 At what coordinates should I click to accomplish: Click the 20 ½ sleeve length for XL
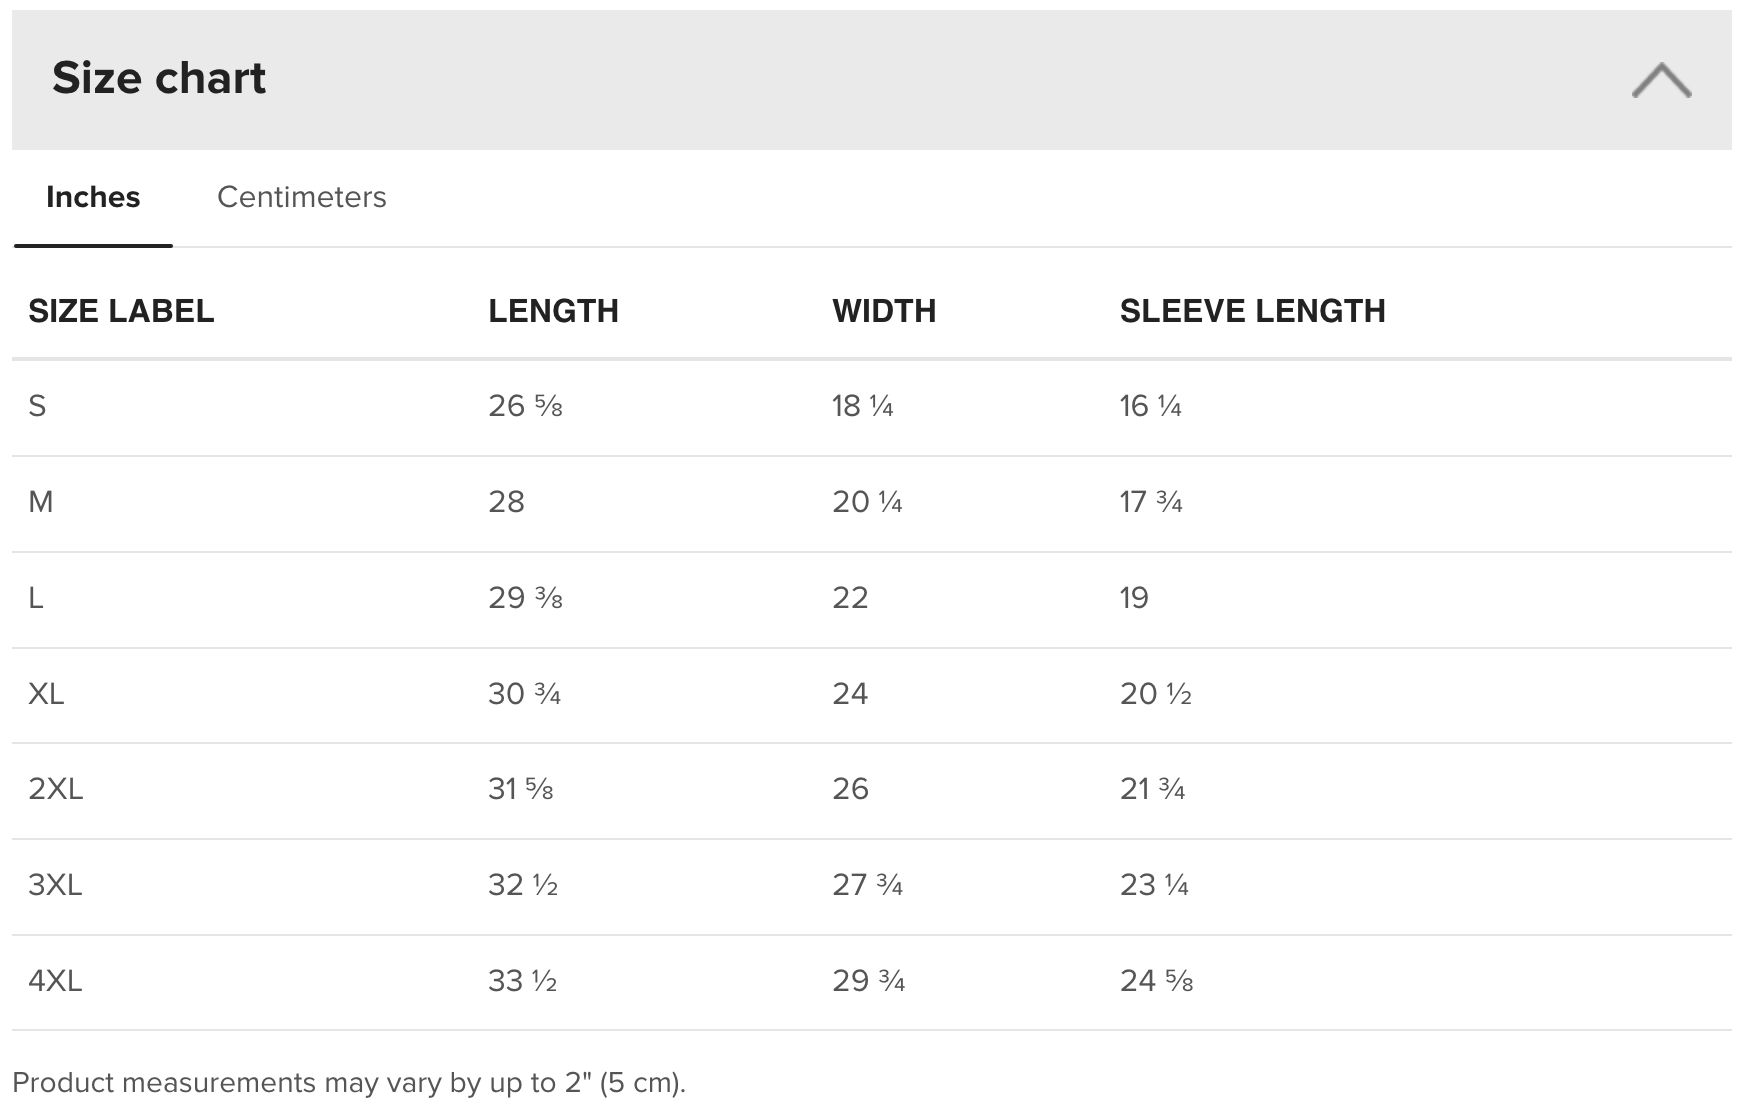(x=1155, y=694)
